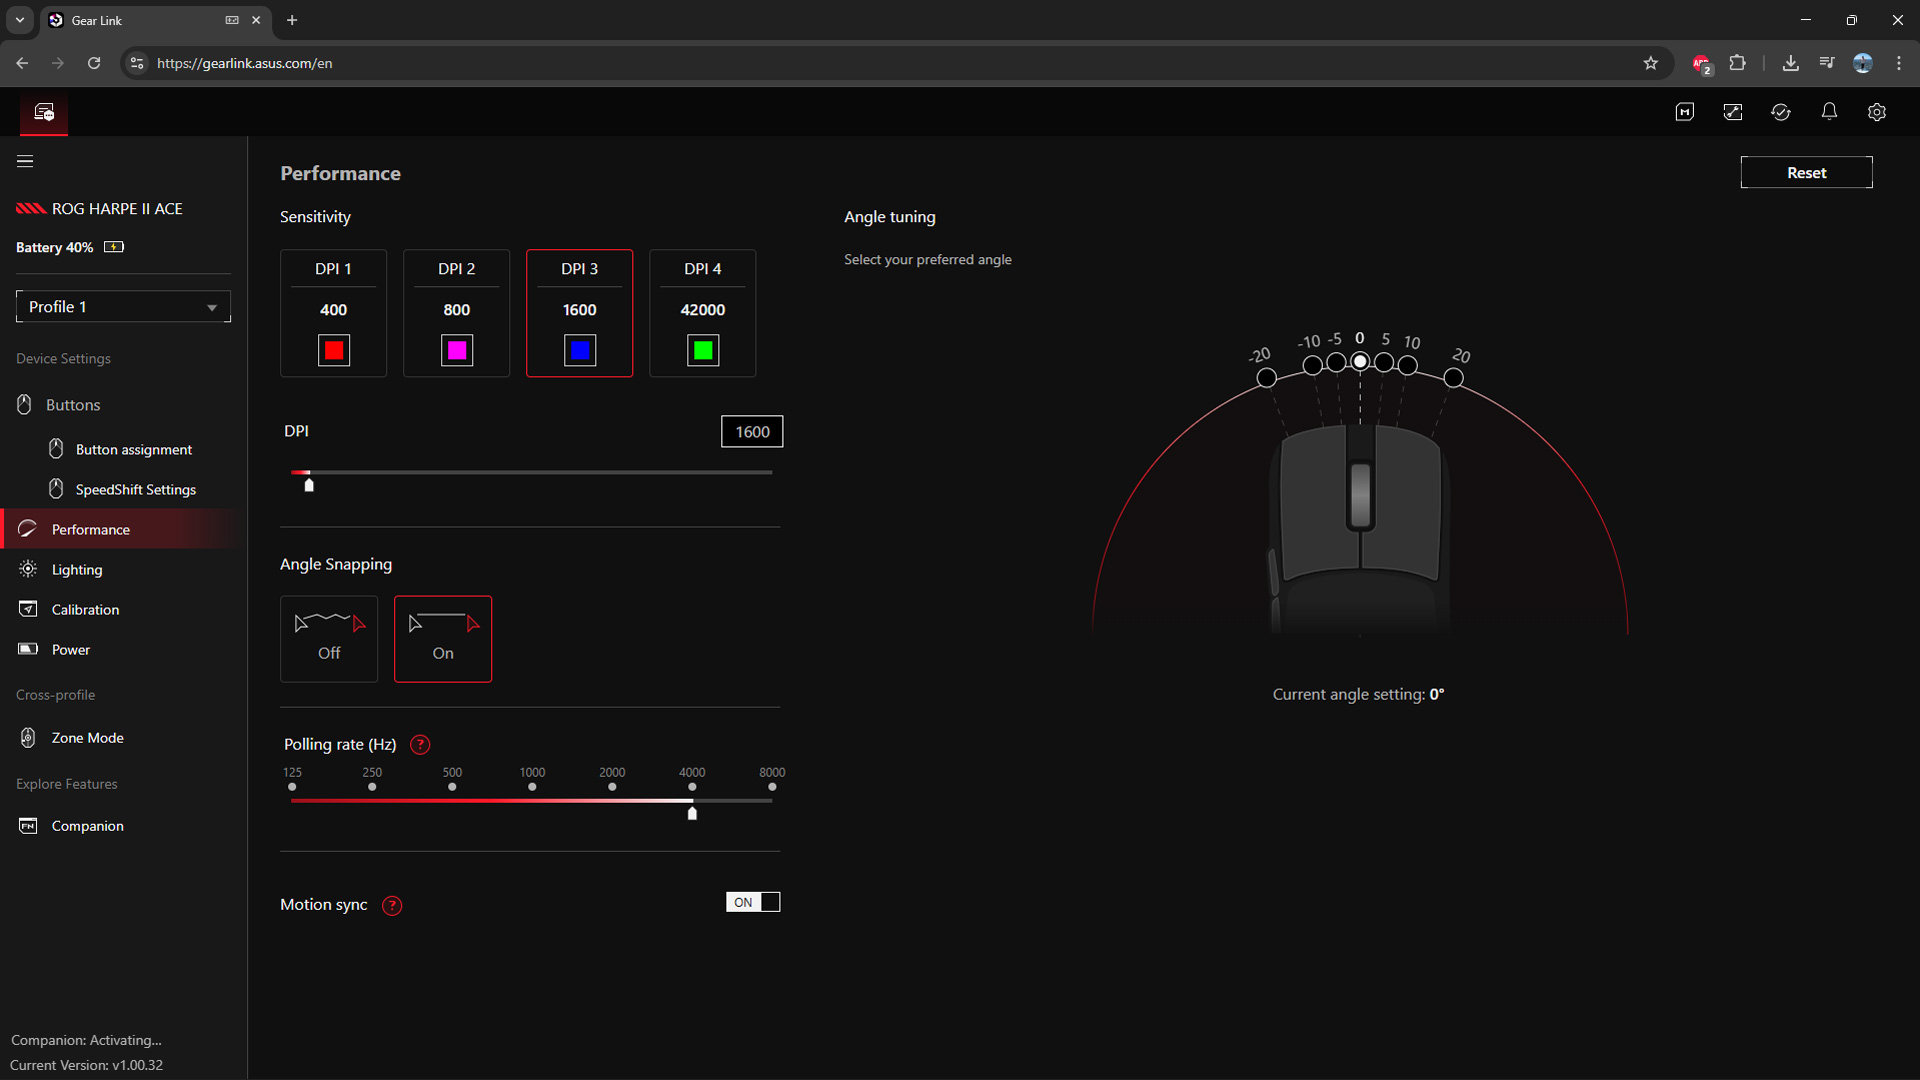Viewport: 1920px width, 1080px height.
Task: Open SpeedShift Settings under Buttons
Action: pyautogui.click(x=135, y=489)
